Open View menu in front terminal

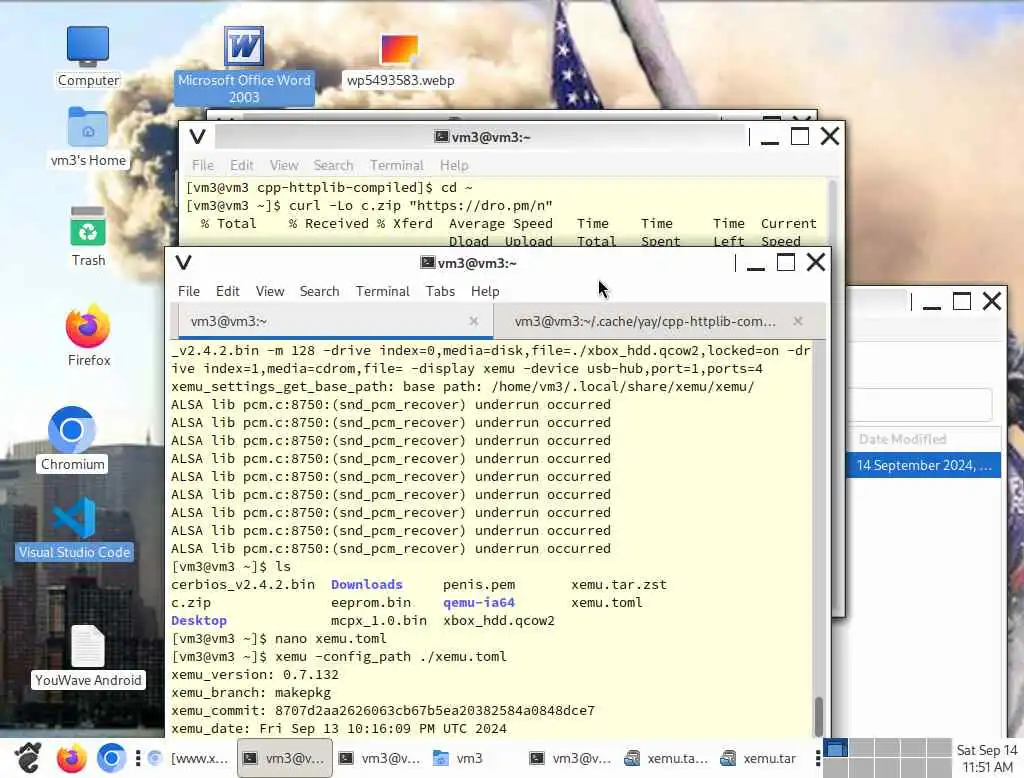(x=270, y=291)
